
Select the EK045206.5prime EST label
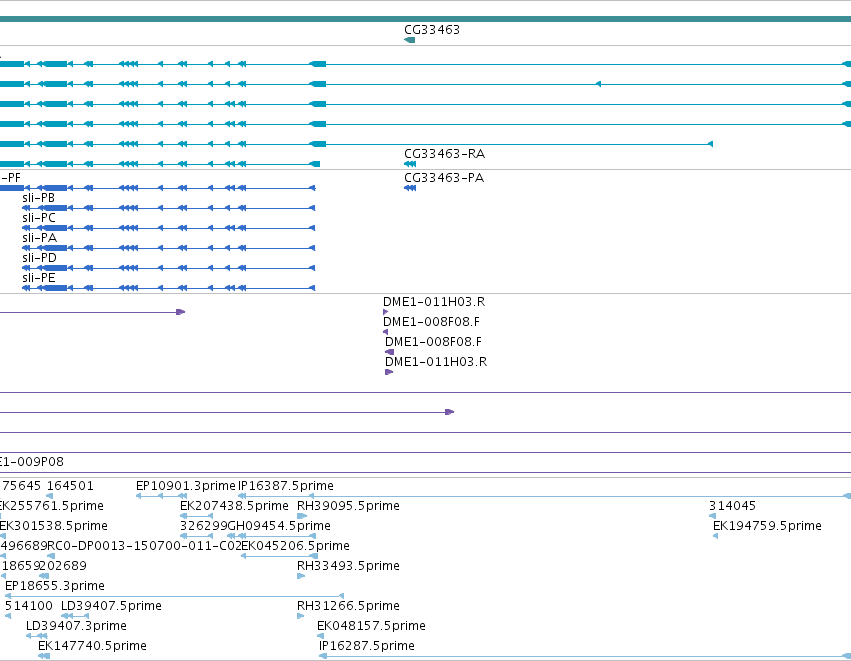point(296,546)
